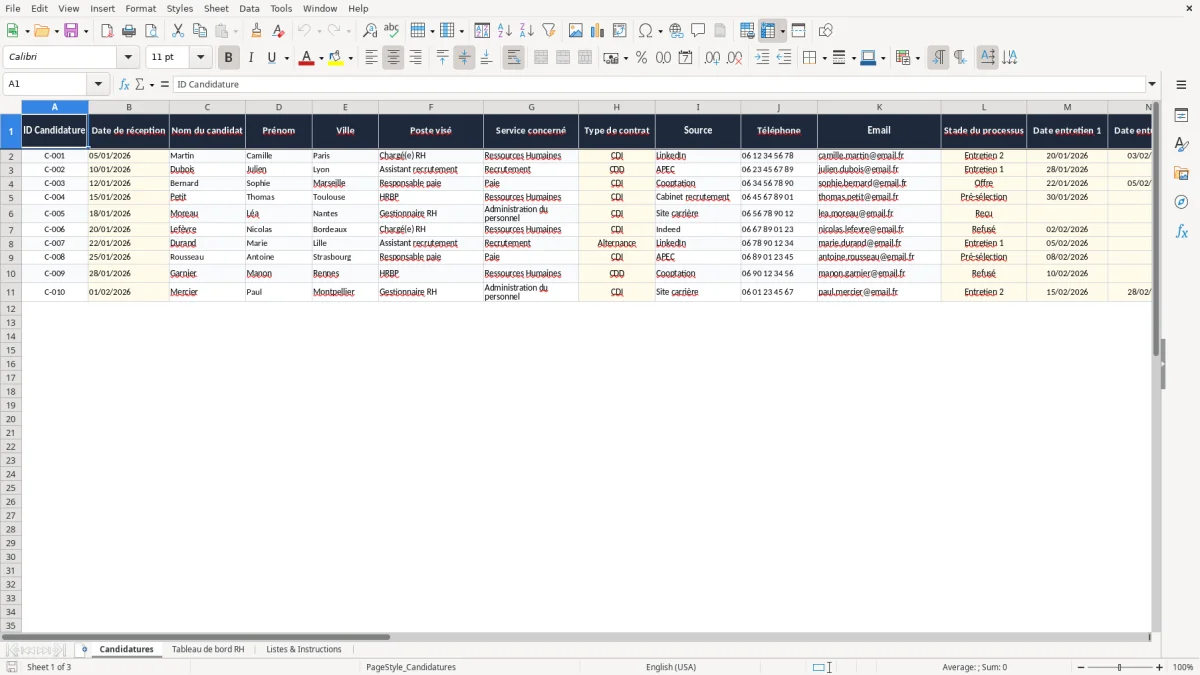Click Add Decimal Place icon
The height and width of the screenshot is (675, 1200).
click(713, 58)
